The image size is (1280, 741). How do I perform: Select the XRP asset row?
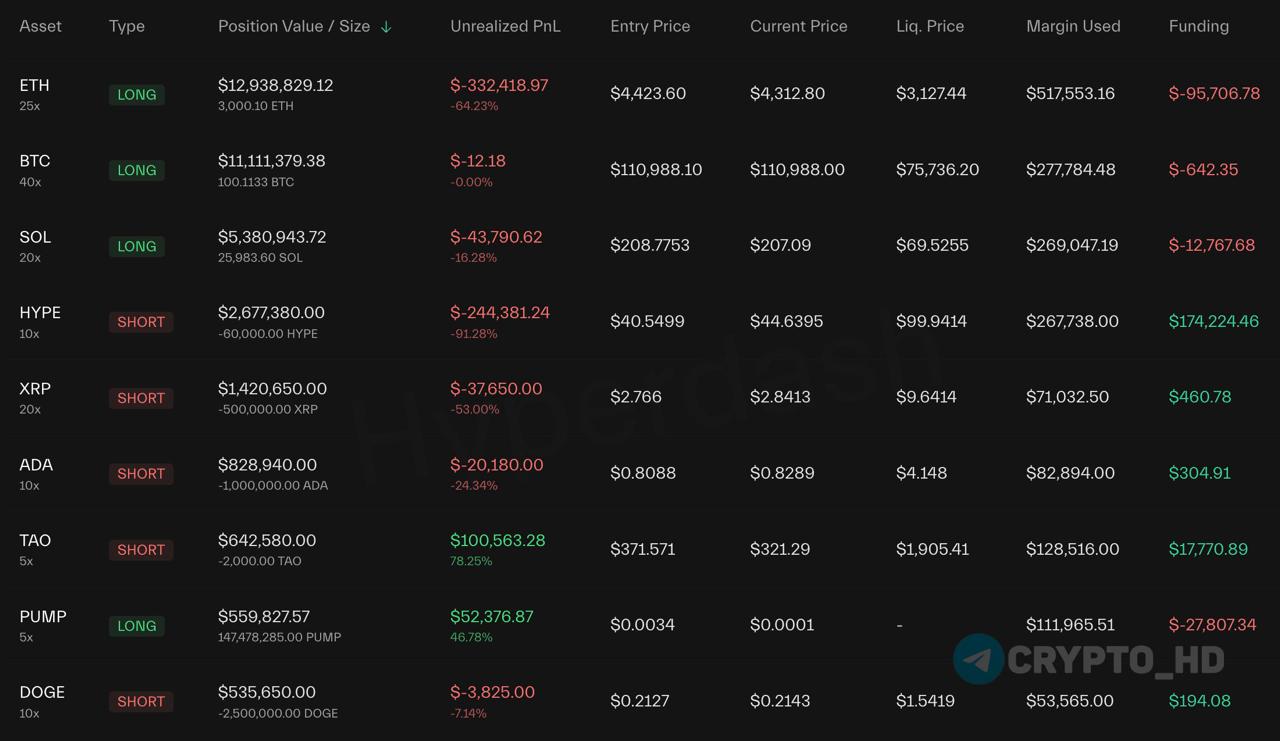(35, 389)
